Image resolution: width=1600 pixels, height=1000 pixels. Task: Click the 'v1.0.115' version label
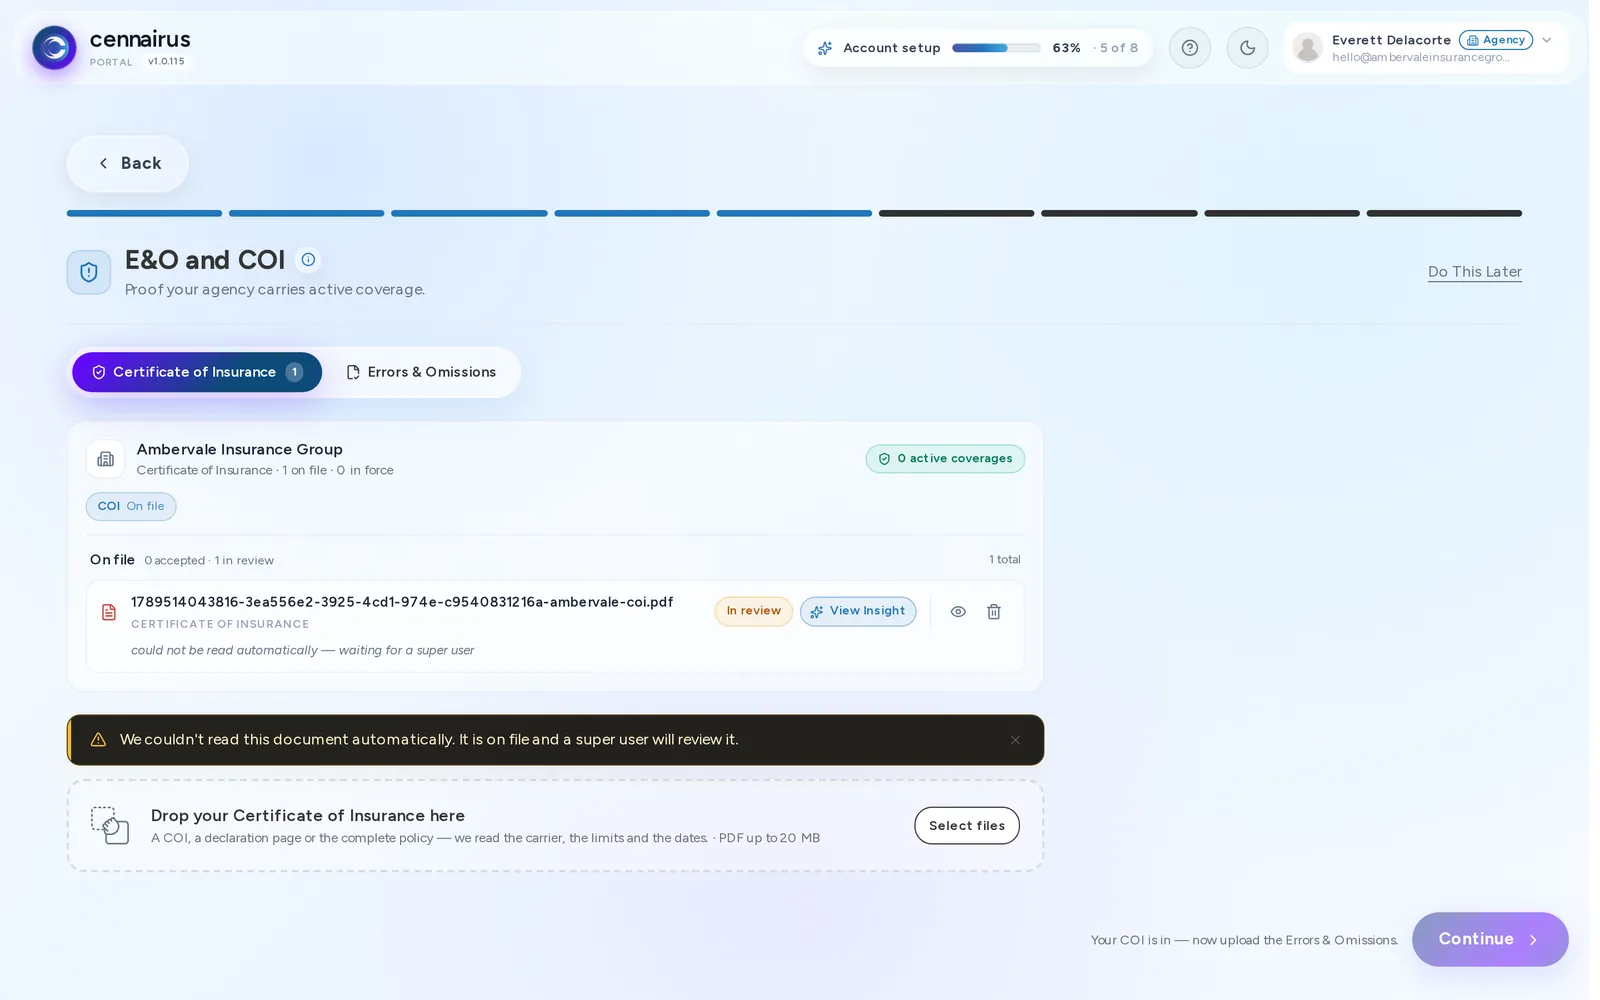(166, 62)
